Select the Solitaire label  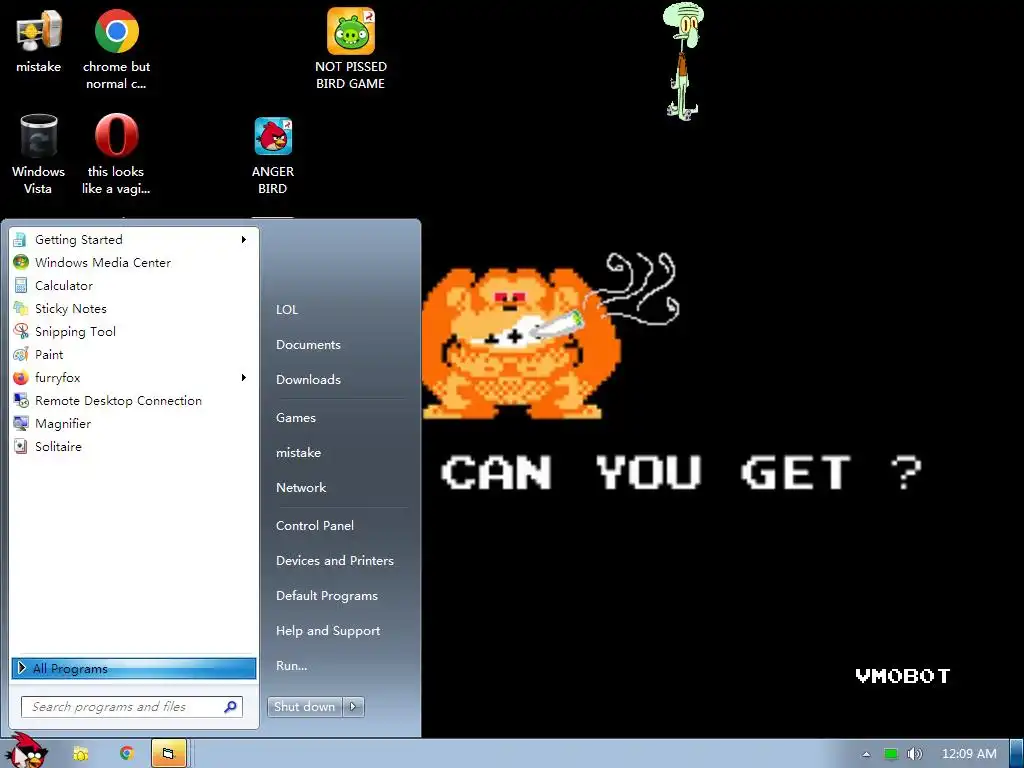coord(58,447)
